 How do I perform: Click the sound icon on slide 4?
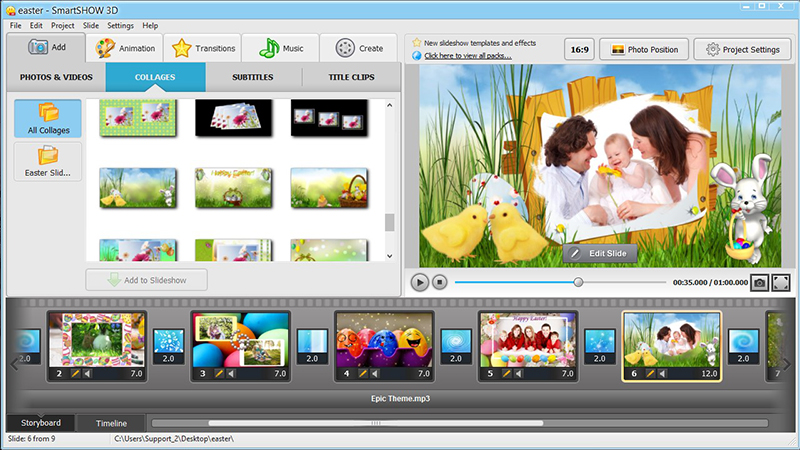tap(375, 373)
